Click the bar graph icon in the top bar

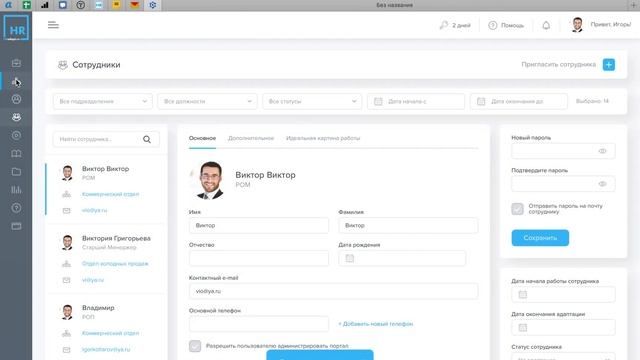point(44,5)
